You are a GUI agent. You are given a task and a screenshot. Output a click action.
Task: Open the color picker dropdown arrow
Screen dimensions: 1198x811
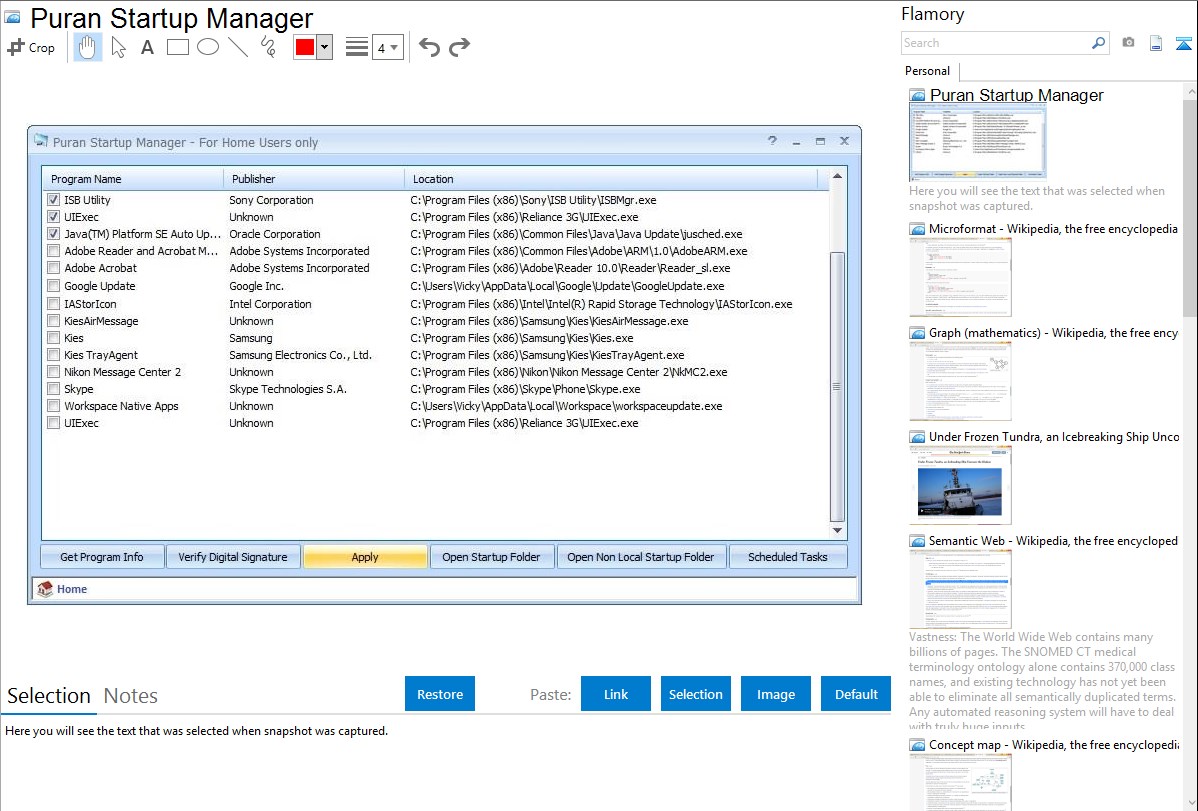point(324,48)
